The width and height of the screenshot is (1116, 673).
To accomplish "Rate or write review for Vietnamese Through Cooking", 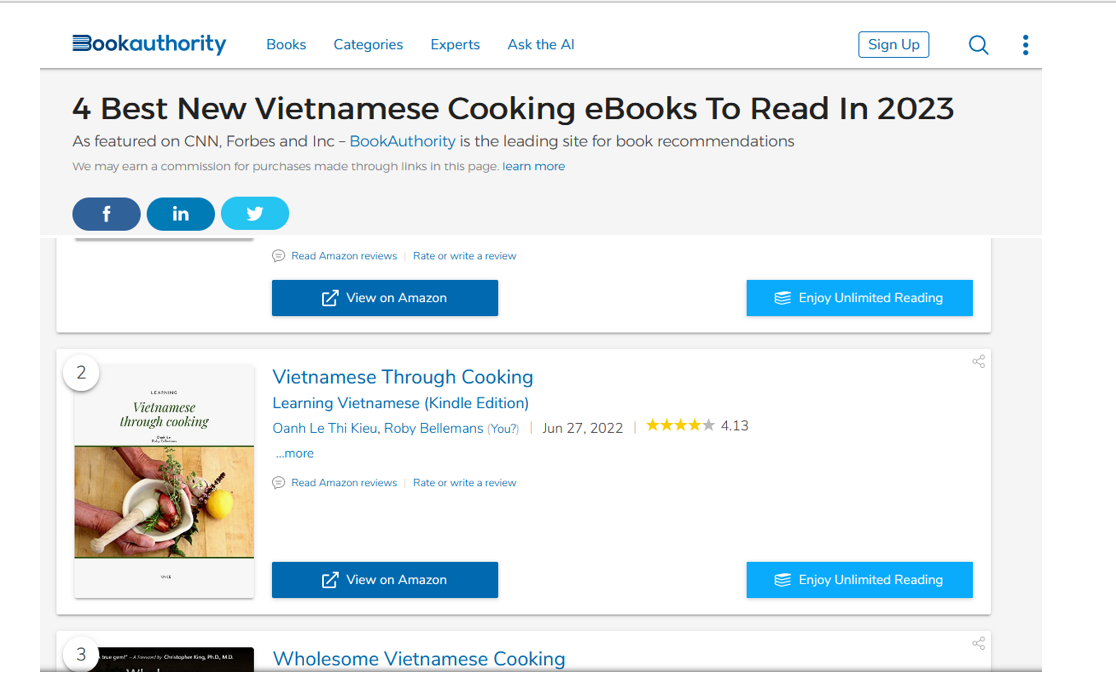I will pos(465,482).
